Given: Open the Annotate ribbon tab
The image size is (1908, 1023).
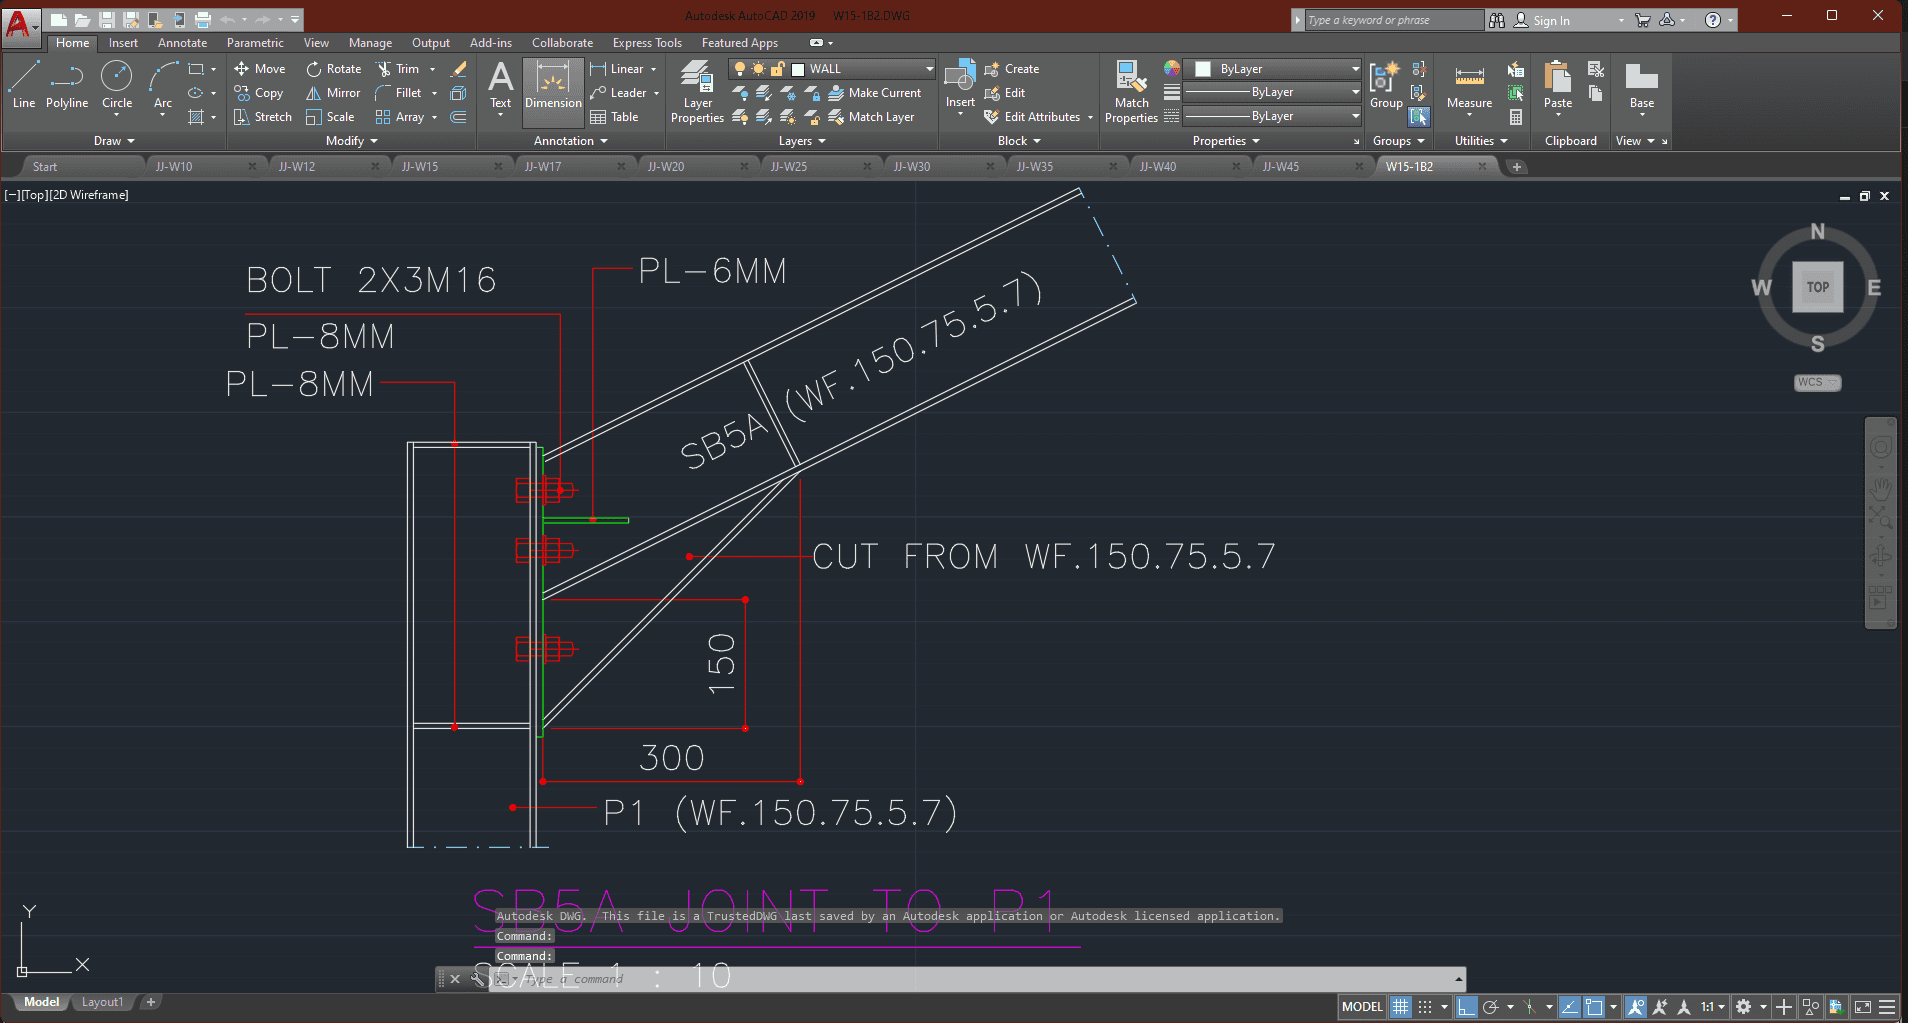Looking at the screenshot, I should pos(182,43).
